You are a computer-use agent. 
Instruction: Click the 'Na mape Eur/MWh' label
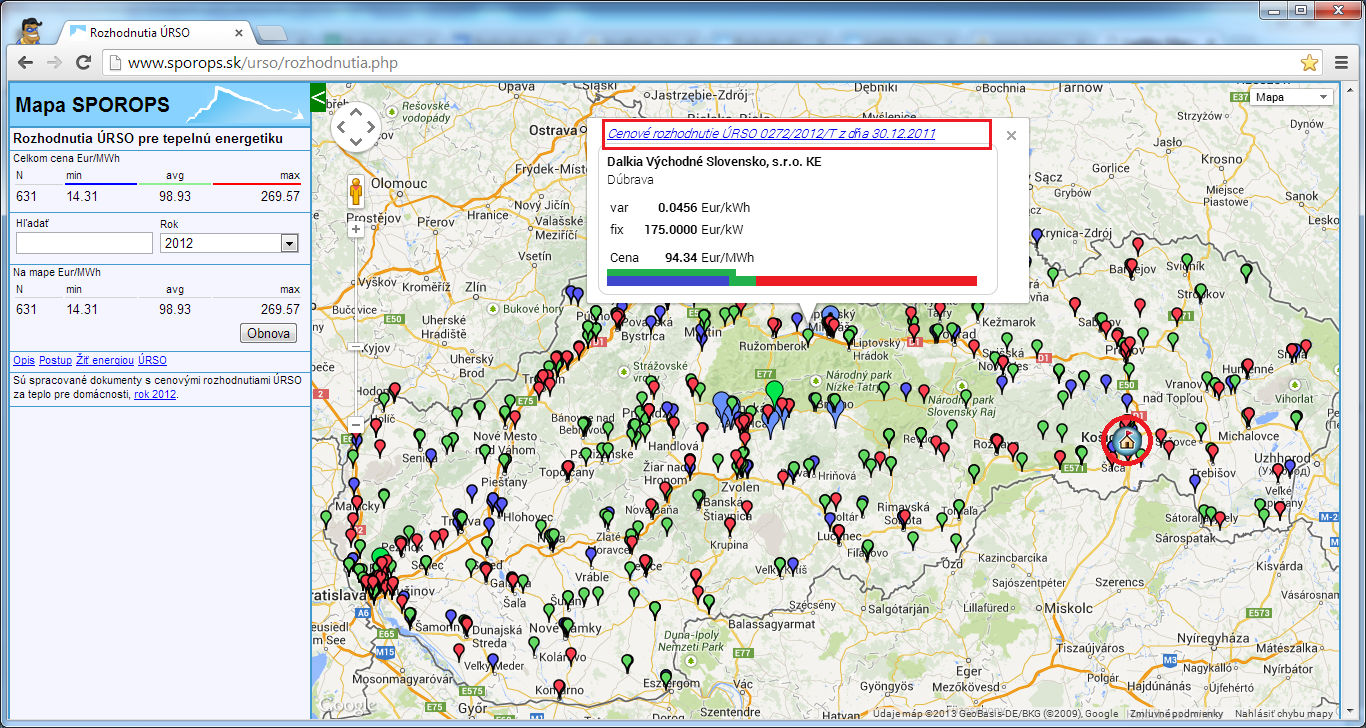point(57,272)
